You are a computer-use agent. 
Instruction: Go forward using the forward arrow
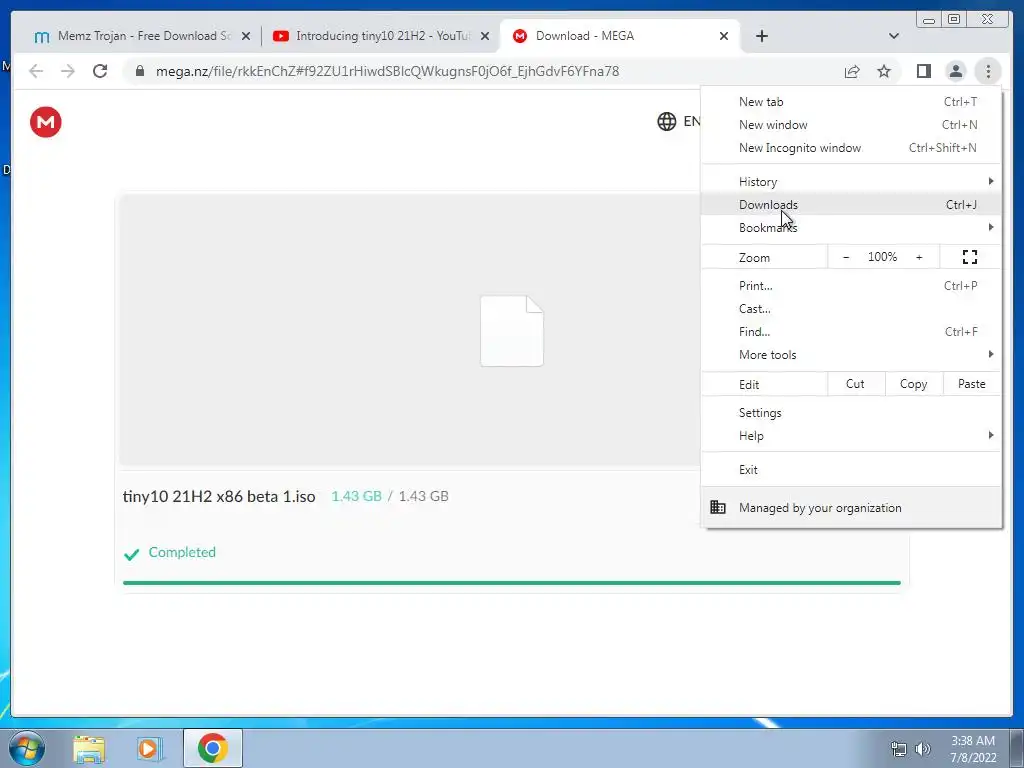point(68,71)
